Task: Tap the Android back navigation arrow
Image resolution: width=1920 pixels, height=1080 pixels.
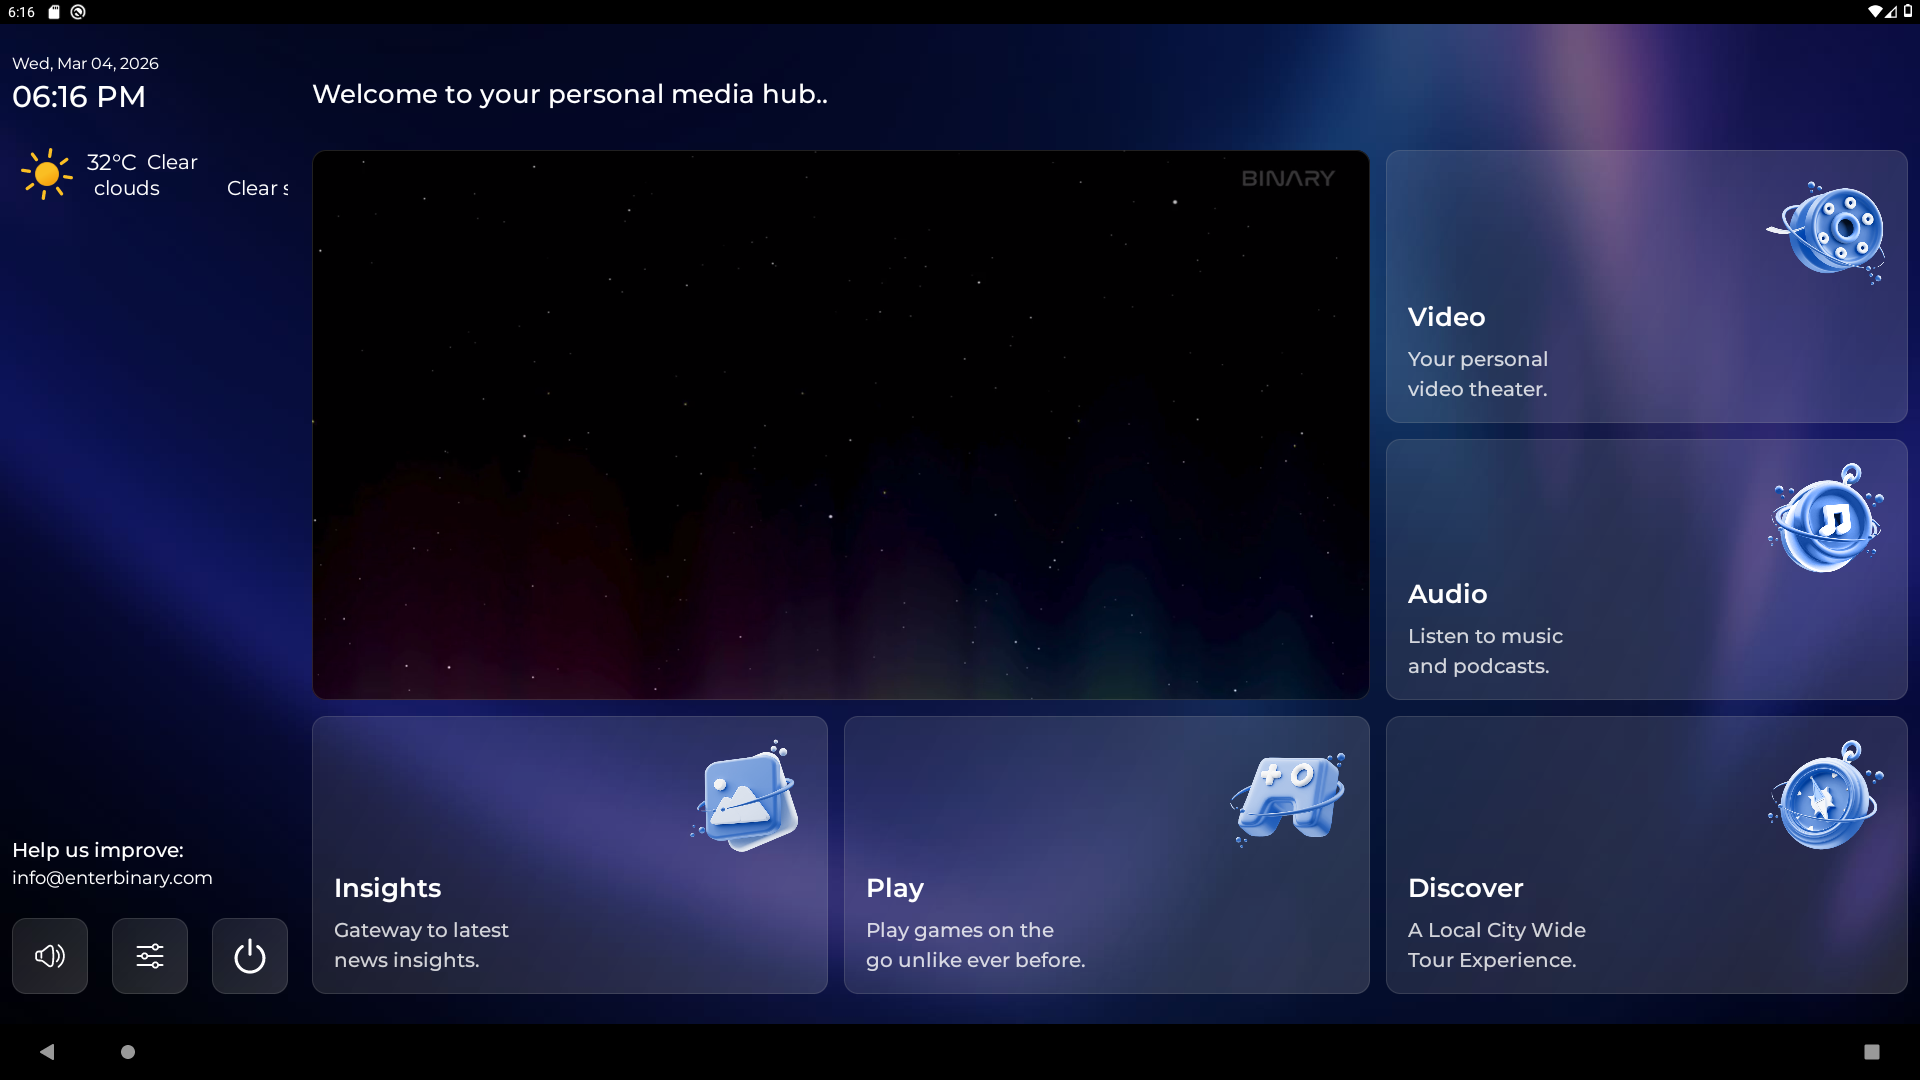Action: click(x=47, y=1052)
